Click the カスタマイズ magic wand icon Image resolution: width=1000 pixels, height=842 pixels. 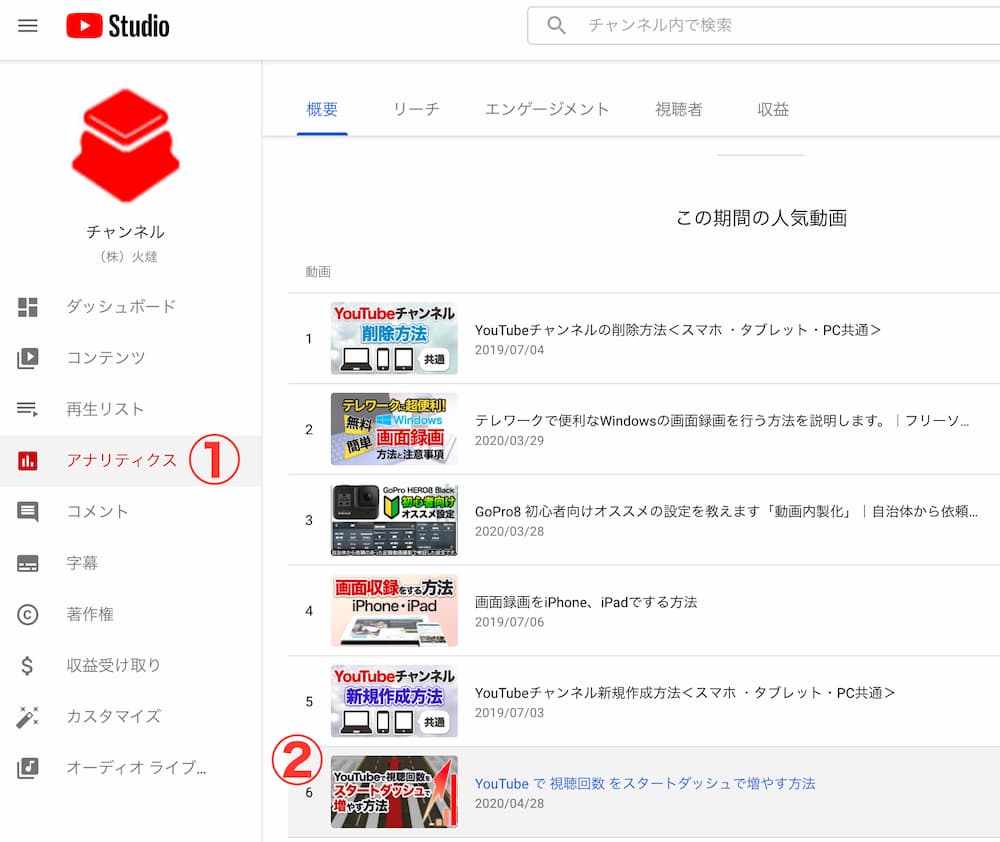click(x=27, y=717)
